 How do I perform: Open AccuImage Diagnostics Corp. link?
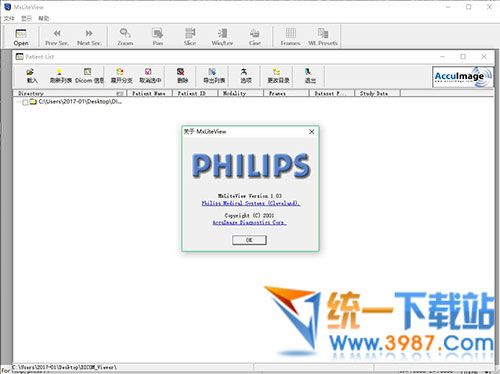249,222
